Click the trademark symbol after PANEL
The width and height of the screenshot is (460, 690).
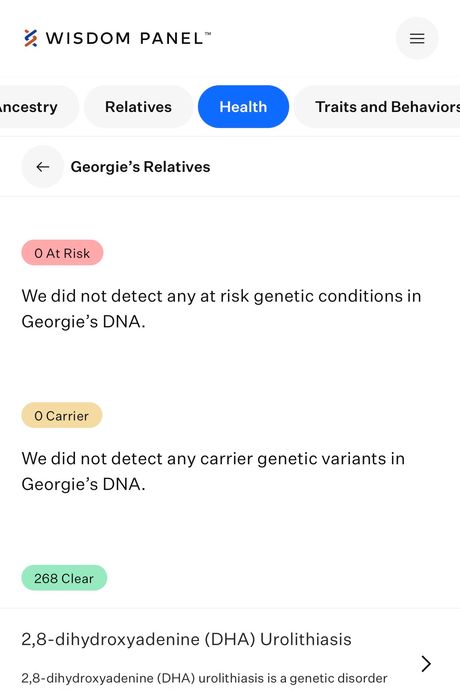click(208, 33)
